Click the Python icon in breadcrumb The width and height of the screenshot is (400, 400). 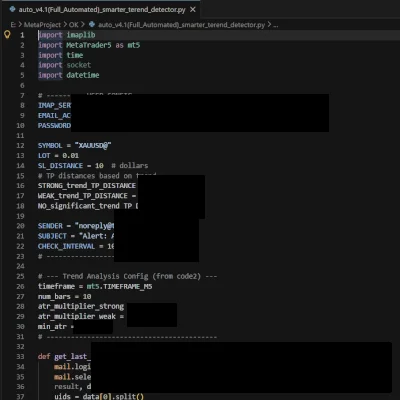click(92, 25)
